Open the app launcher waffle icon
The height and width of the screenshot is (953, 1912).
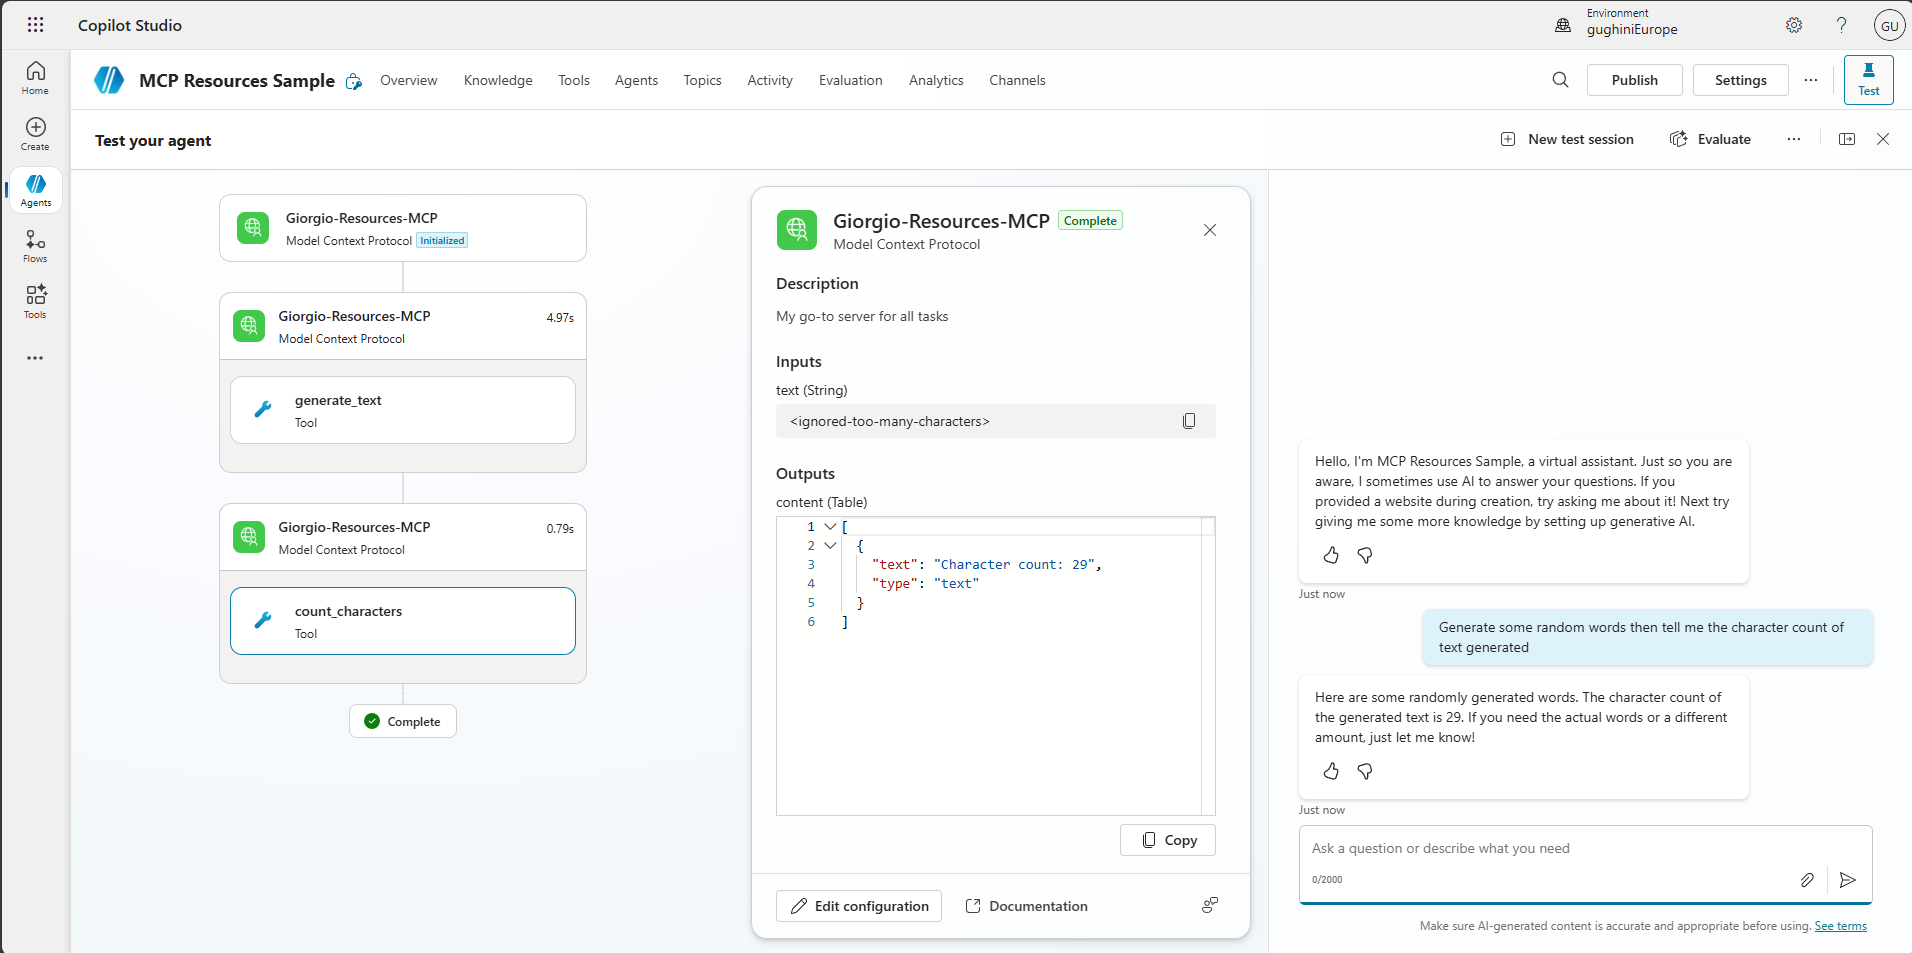tap(35, 25)
